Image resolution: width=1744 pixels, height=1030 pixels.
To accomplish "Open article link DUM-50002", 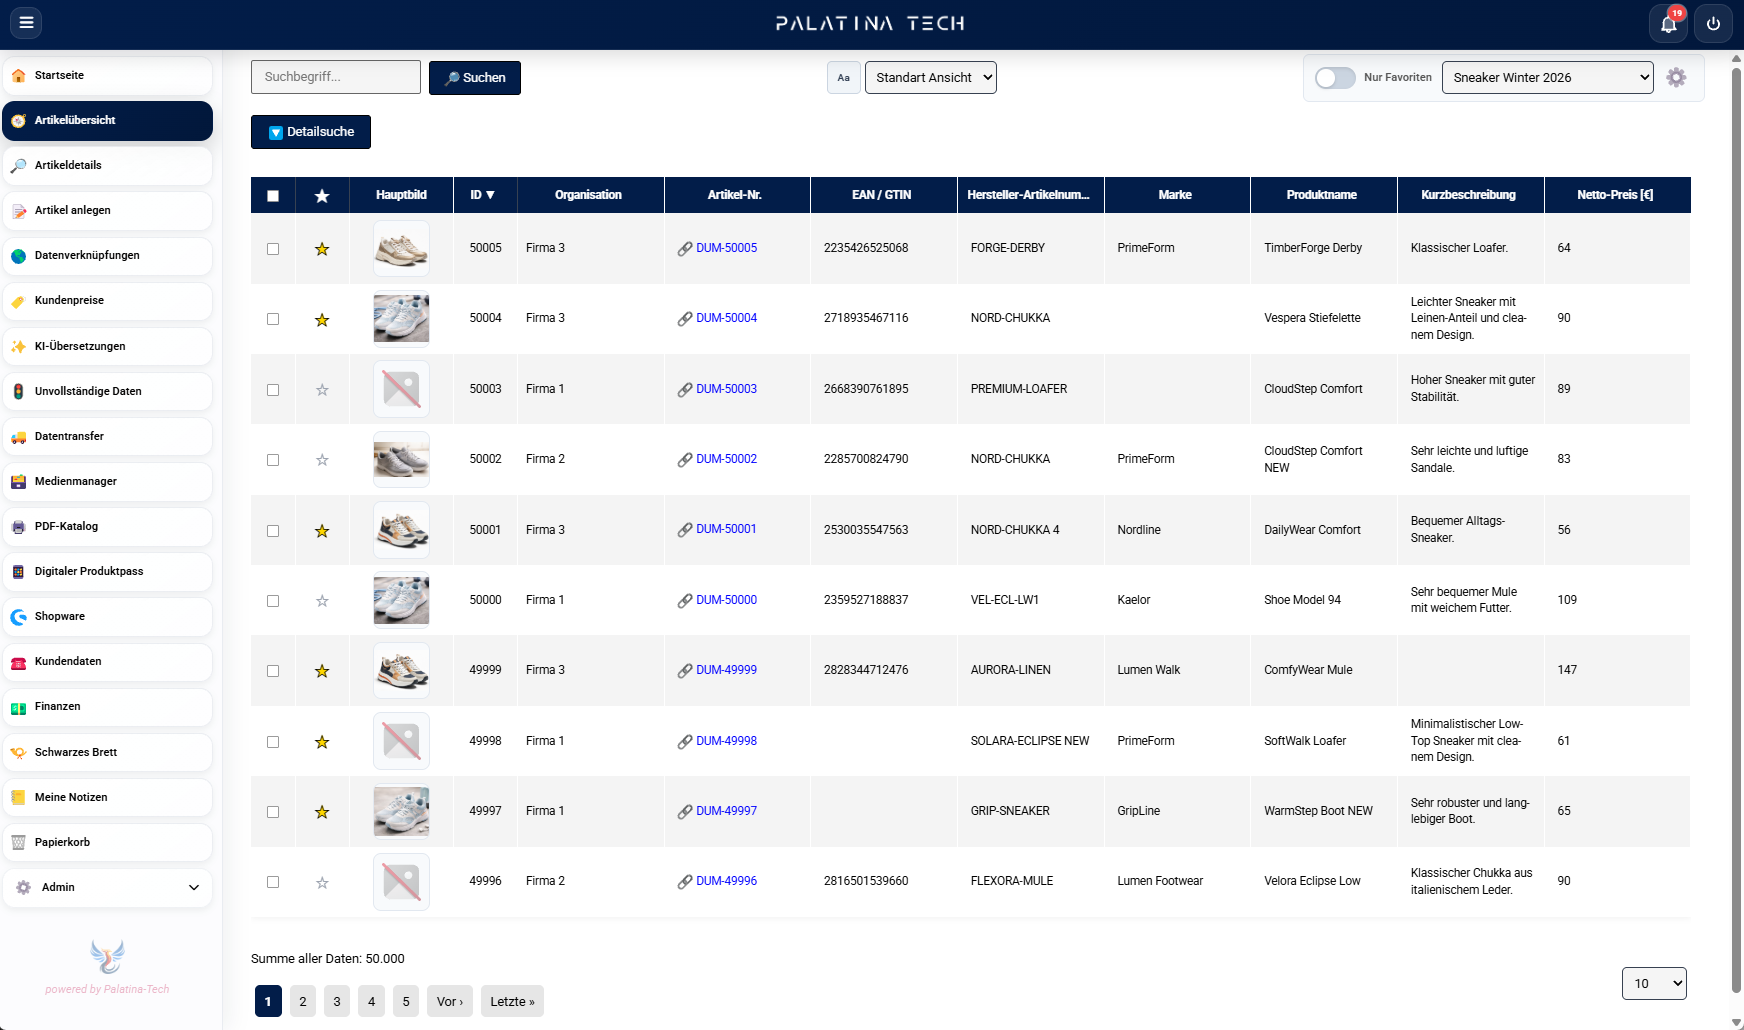I will coord(726,459).
